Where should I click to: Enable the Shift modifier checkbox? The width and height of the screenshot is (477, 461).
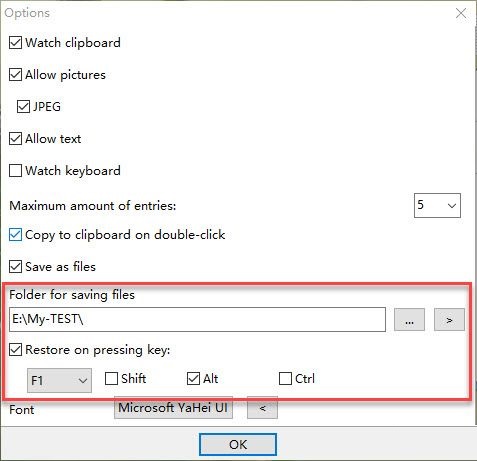pyautogui.click(x=111, y=379)
